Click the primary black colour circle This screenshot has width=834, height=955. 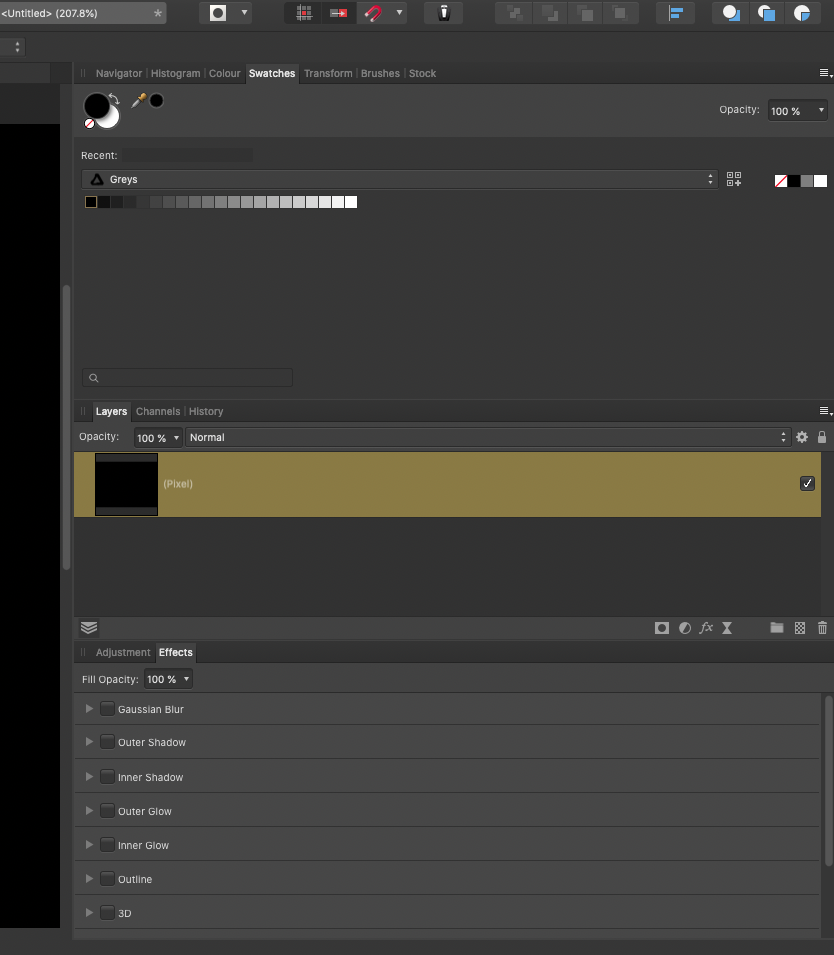[x=97, y=105]
